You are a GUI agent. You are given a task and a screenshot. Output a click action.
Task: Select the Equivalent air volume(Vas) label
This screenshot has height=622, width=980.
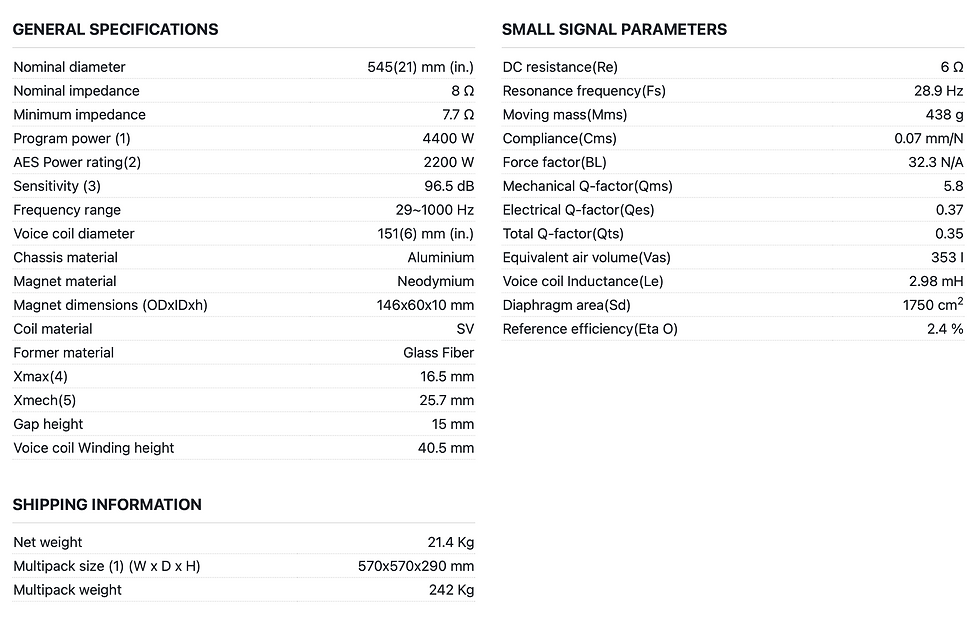586,257
